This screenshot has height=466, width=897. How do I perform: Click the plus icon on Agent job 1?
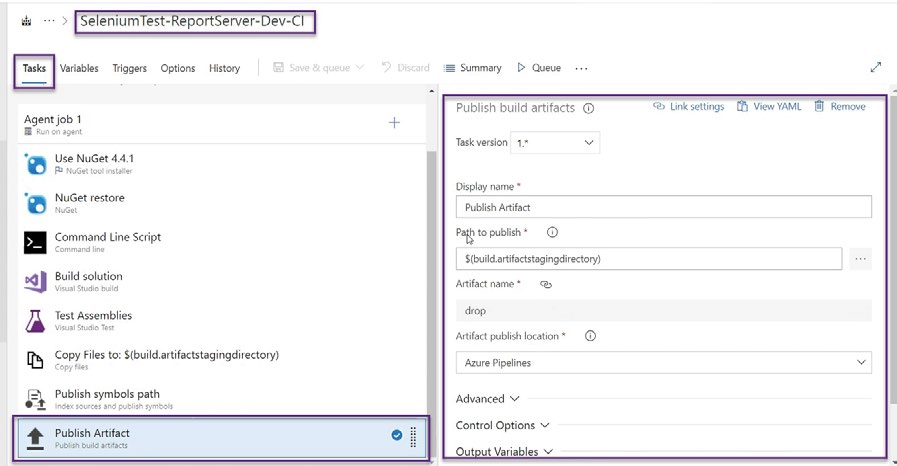click(394, 123)
